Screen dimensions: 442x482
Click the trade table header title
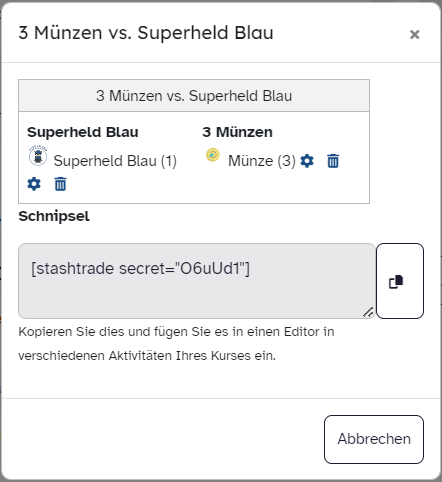click(194, 96)
